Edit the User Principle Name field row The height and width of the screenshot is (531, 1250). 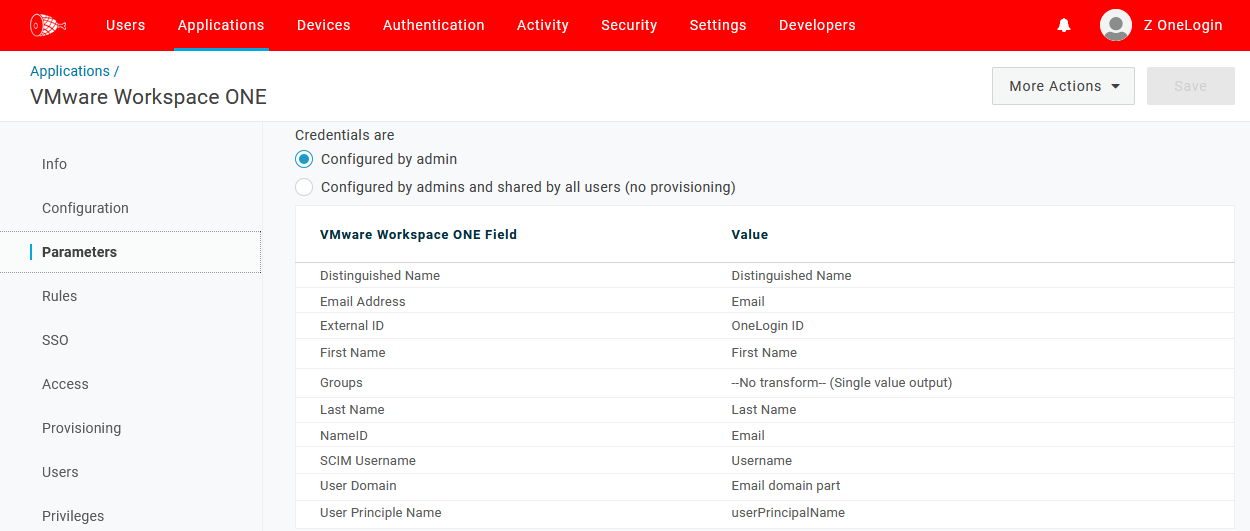[380, 513]
